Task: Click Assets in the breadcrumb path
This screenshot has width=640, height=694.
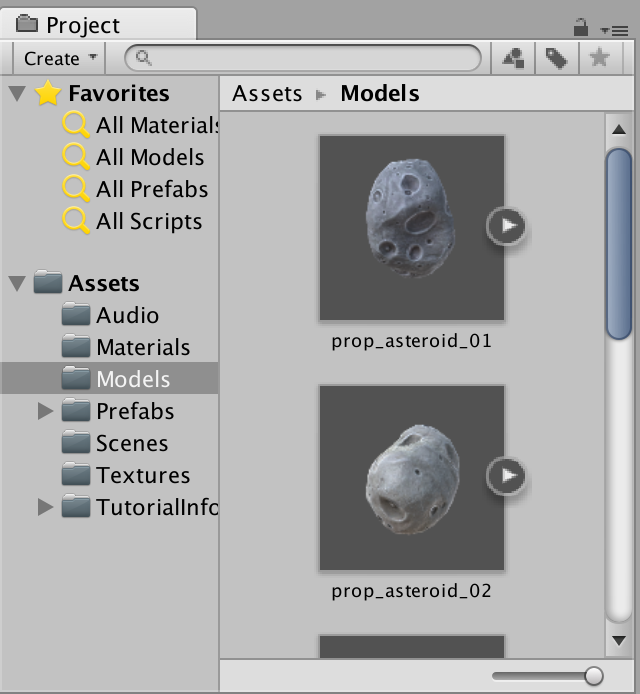Action: tap(267, 93)
